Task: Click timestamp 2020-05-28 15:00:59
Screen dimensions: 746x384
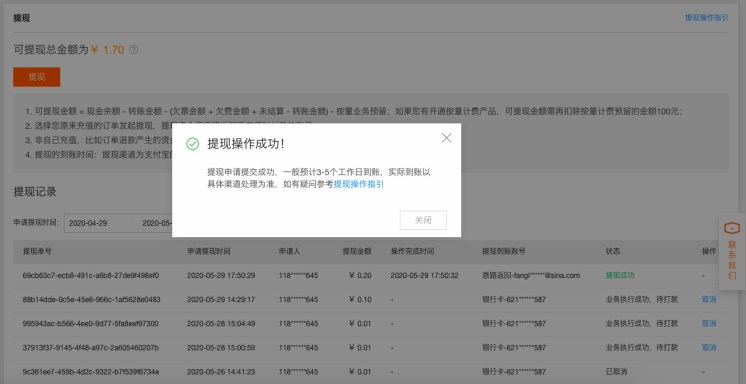Action: click(221, 347)
